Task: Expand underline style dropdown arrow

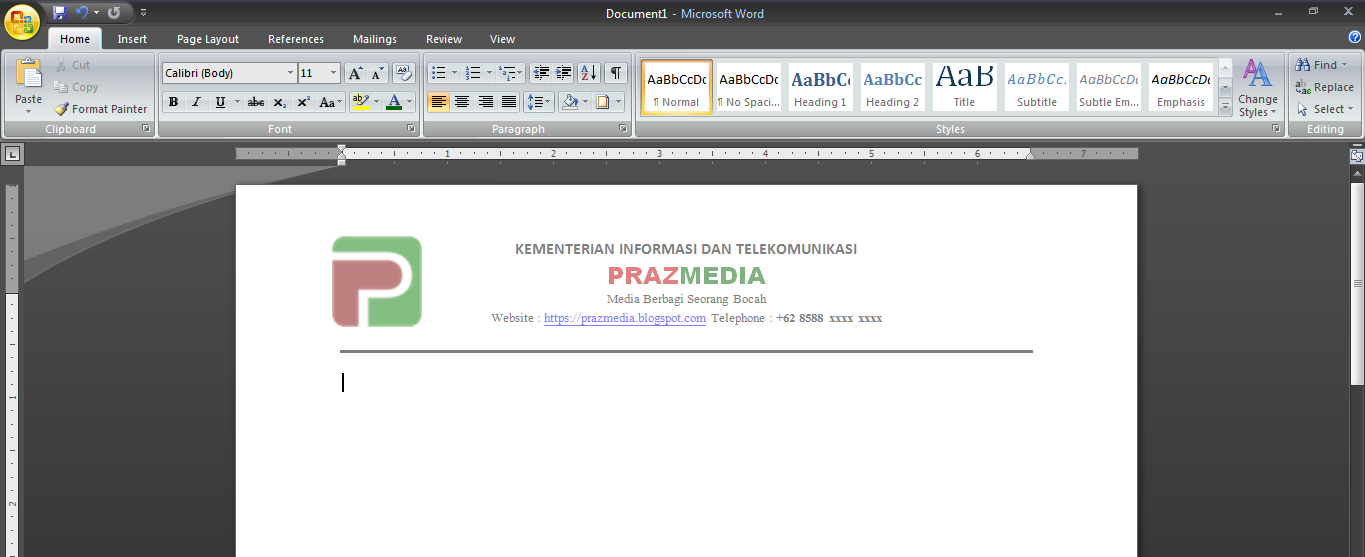Action: (237, 102)
